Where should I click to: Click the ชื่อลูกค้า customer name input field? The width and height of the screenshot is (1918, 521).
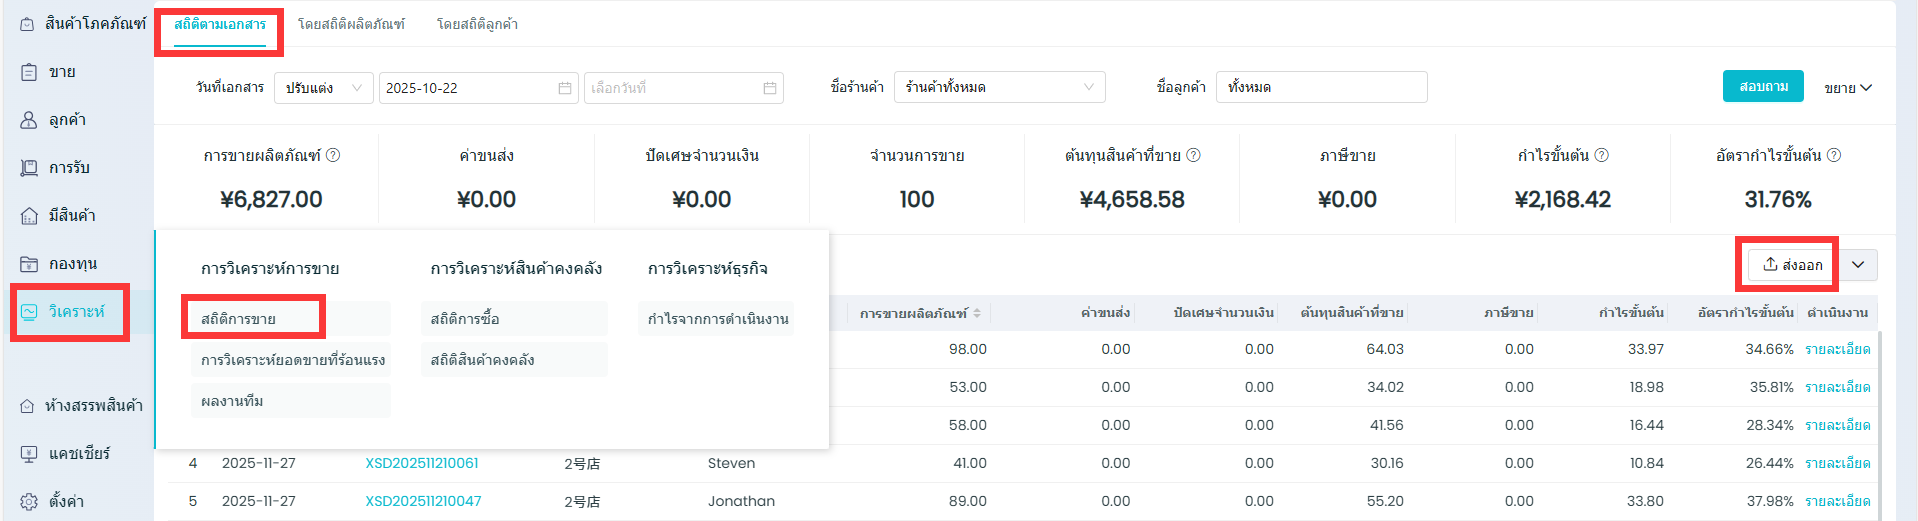1321,88
